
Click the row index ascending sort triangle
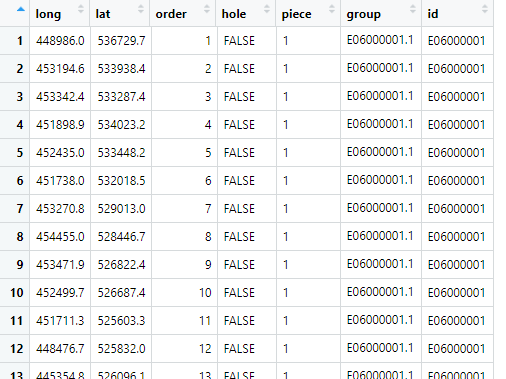[x=21, y=9]
